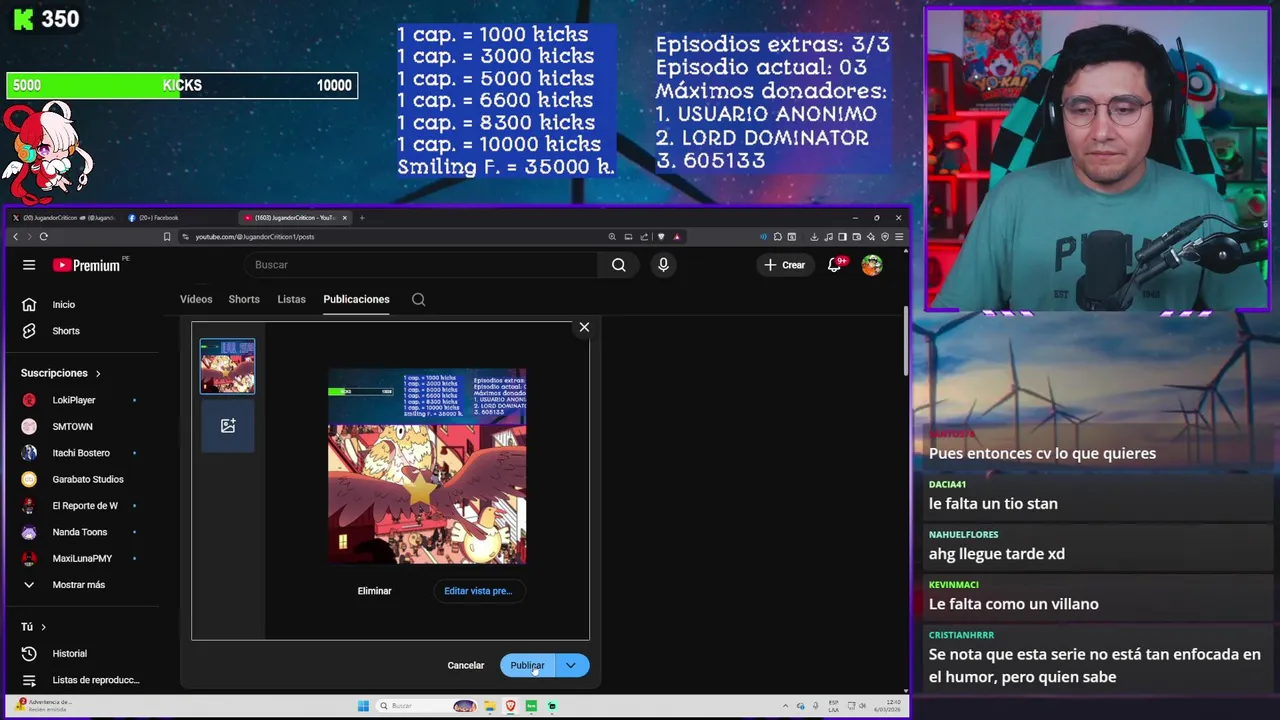Click the browser address bar URL
This screenshot has width=1280, height=720.
[255, 237]
